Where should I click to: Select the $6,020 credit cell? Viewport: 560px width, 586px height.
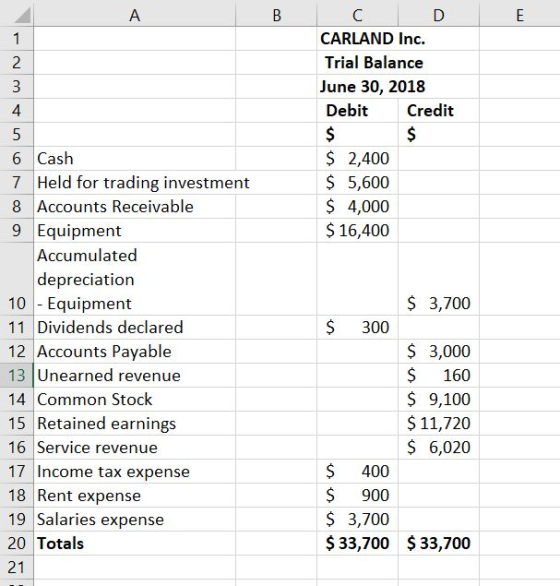[439, 447]
